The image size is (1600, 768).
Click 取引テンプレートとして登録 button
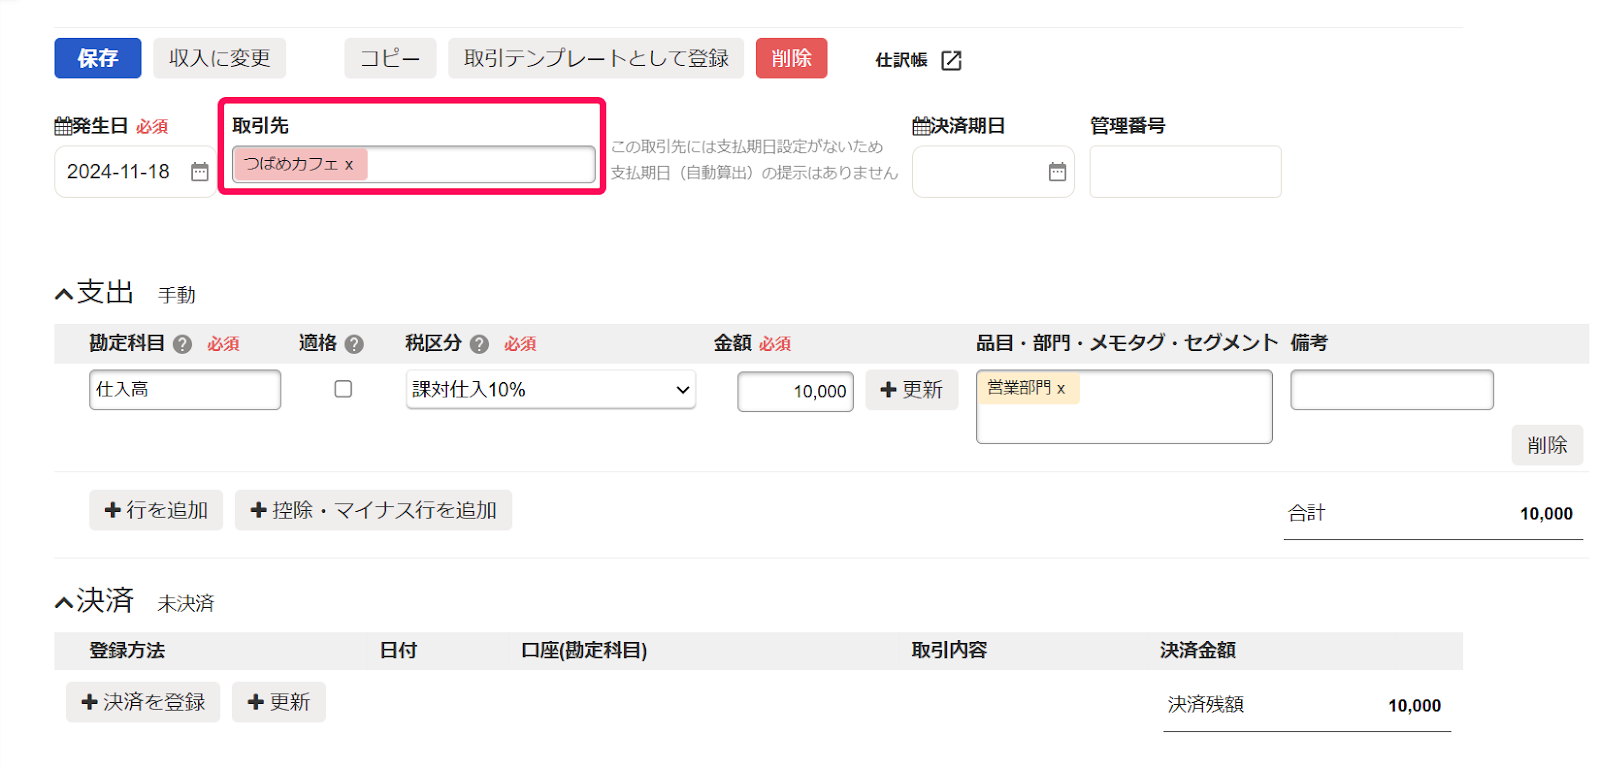pos(596,58)
